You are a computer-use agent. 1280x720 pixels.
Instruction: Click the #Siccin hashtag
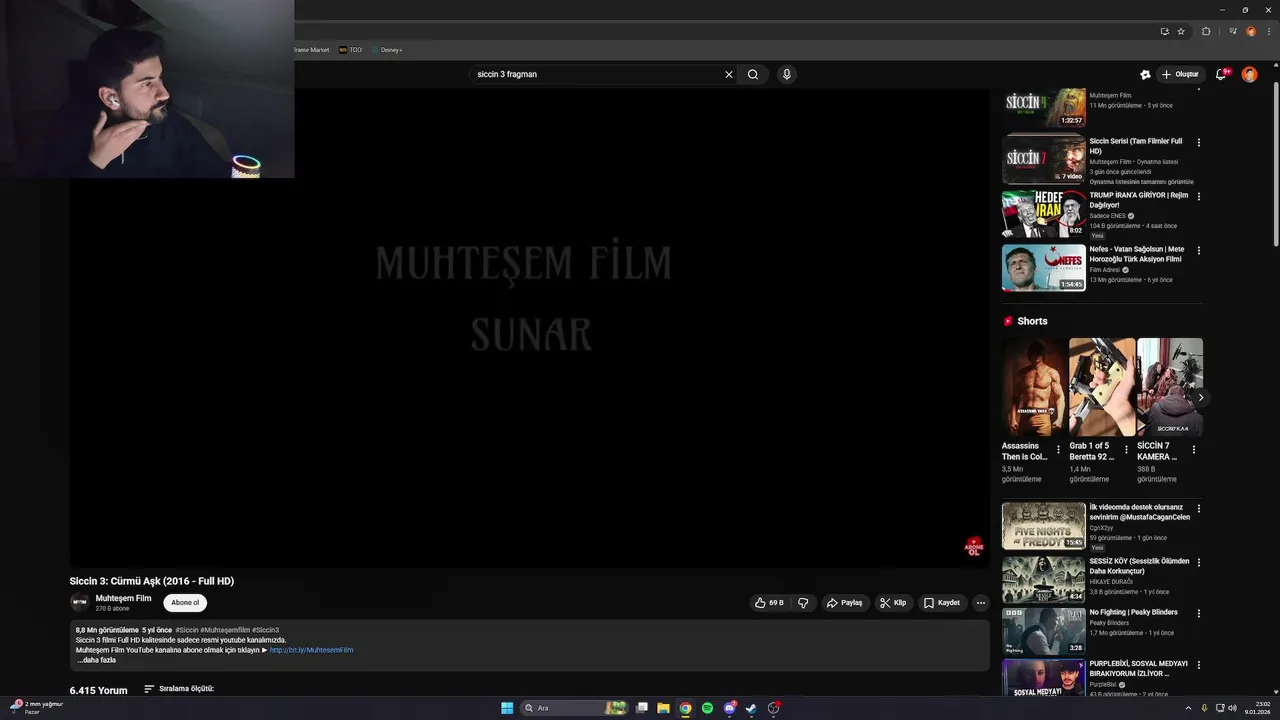point(187,630)
